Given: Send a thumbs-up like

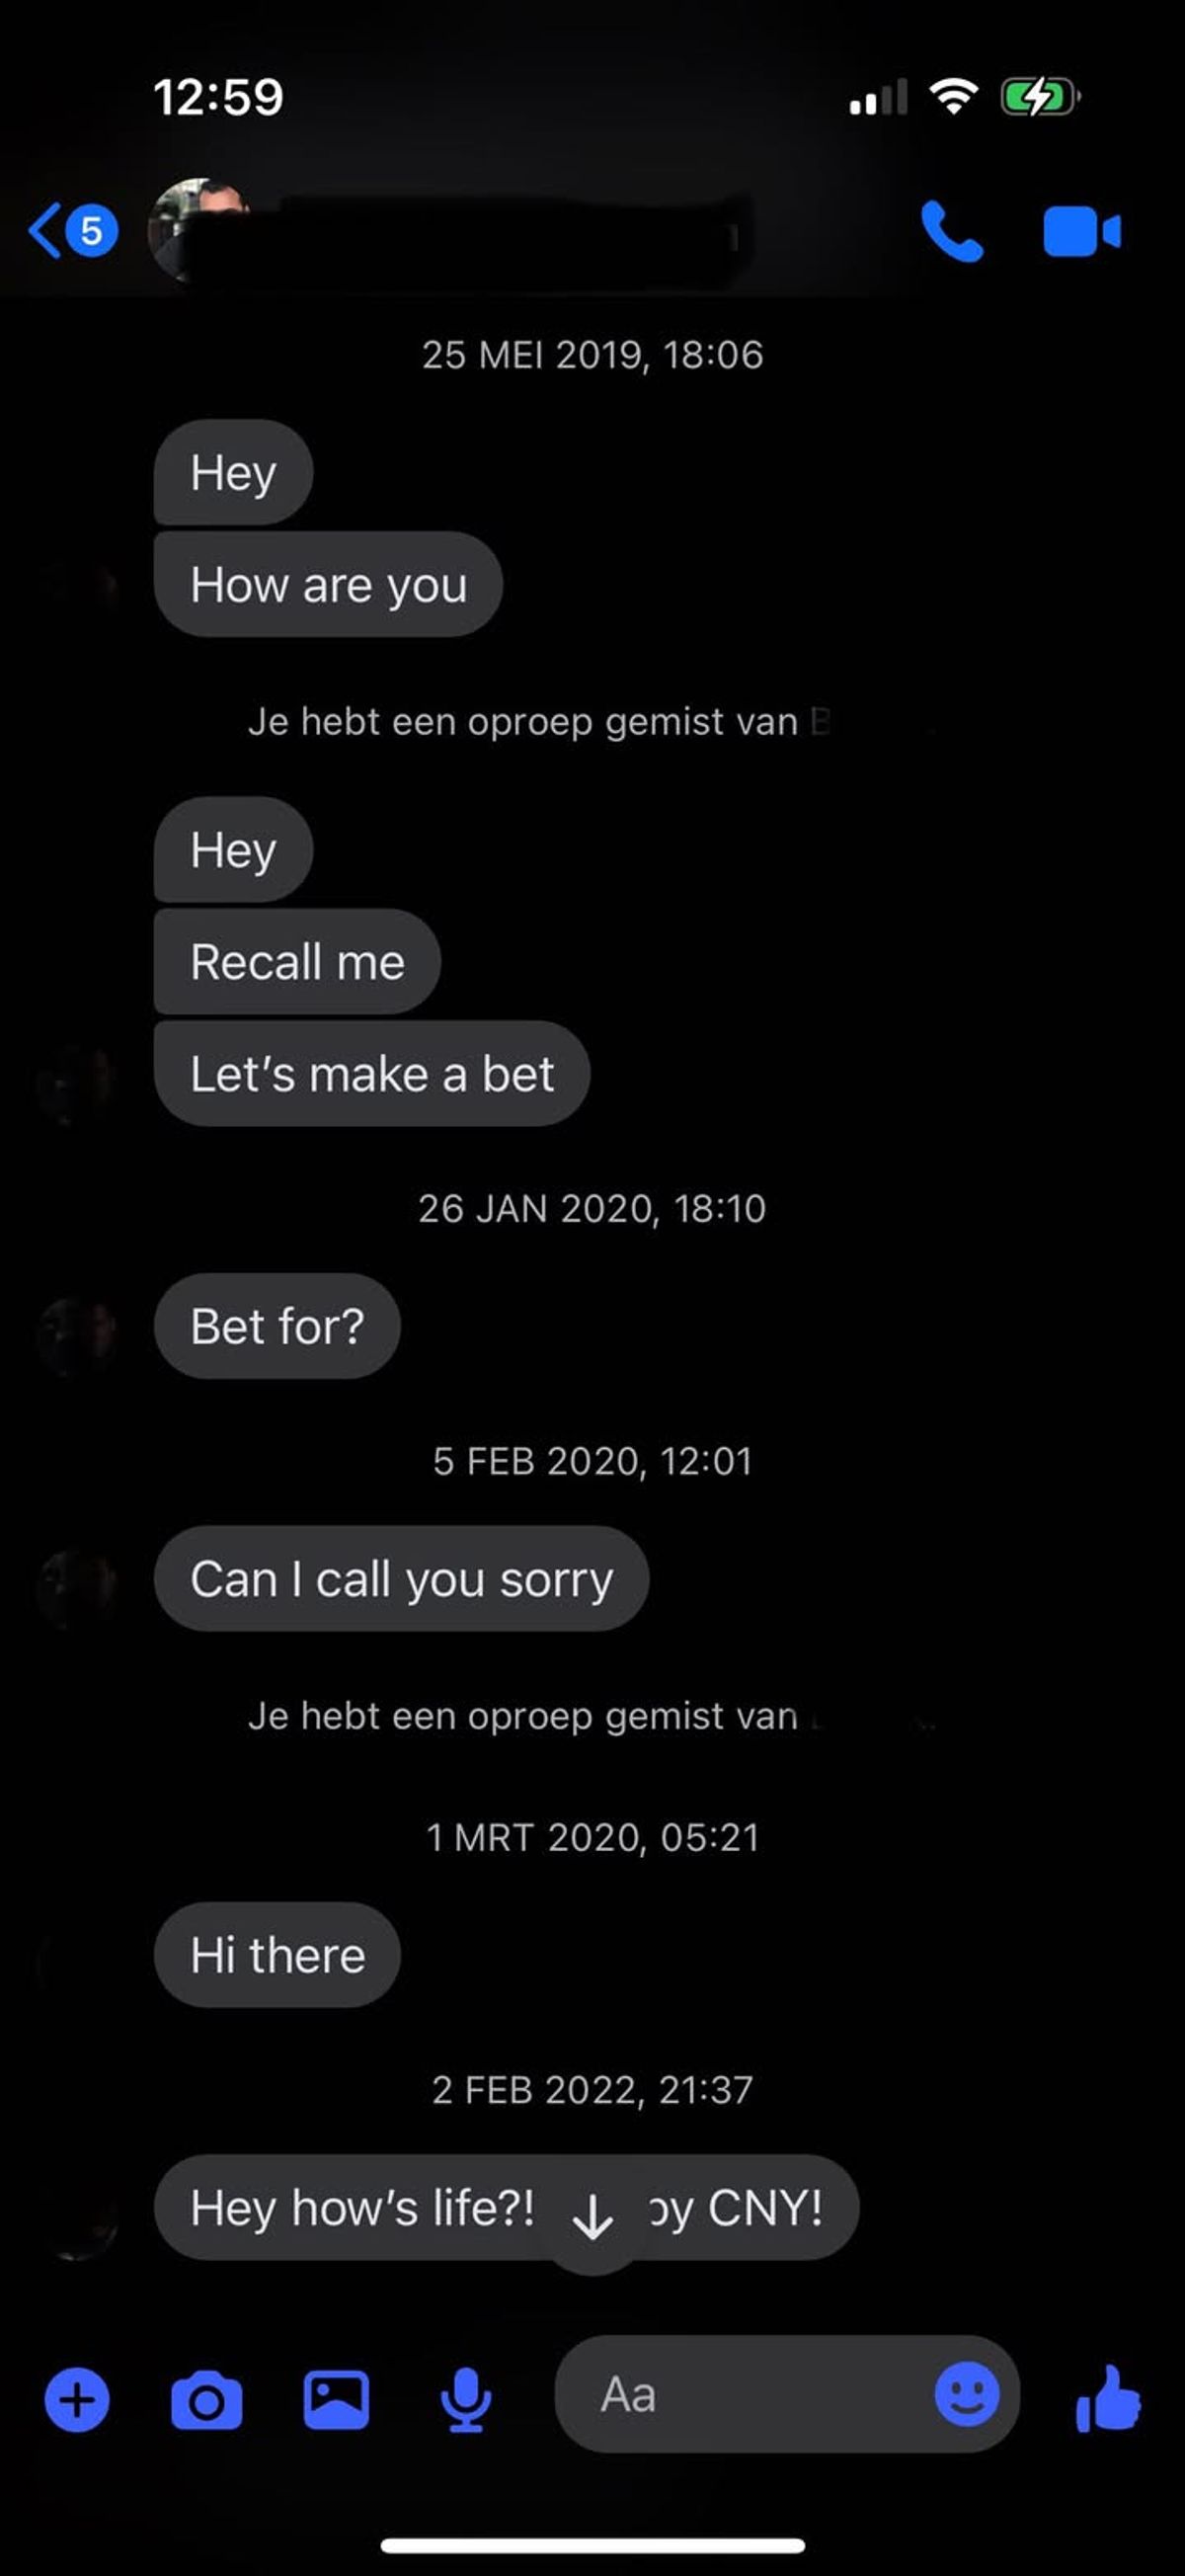Looking at the screenshot, I should pyautogui.click(x=1108, y=2398).
